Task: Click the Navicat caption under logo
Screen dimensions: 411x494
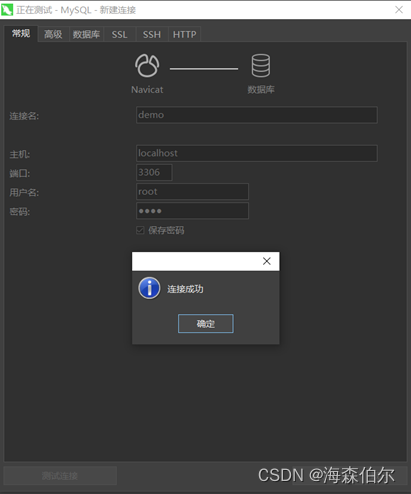Action: tap(147, 90)
